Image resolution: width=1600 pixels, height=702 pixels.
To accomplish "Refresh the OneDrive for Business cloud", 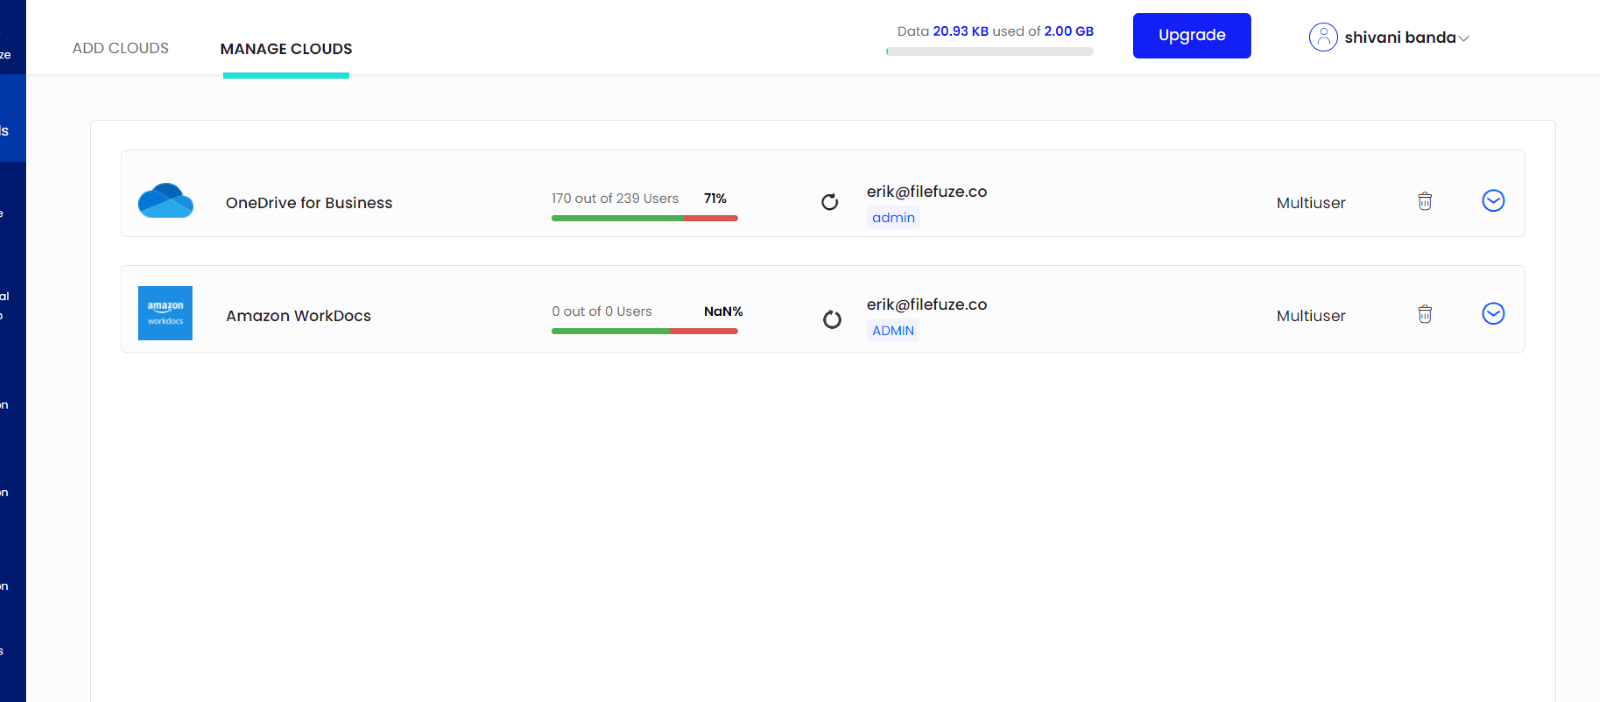I will tap(830, 202).
